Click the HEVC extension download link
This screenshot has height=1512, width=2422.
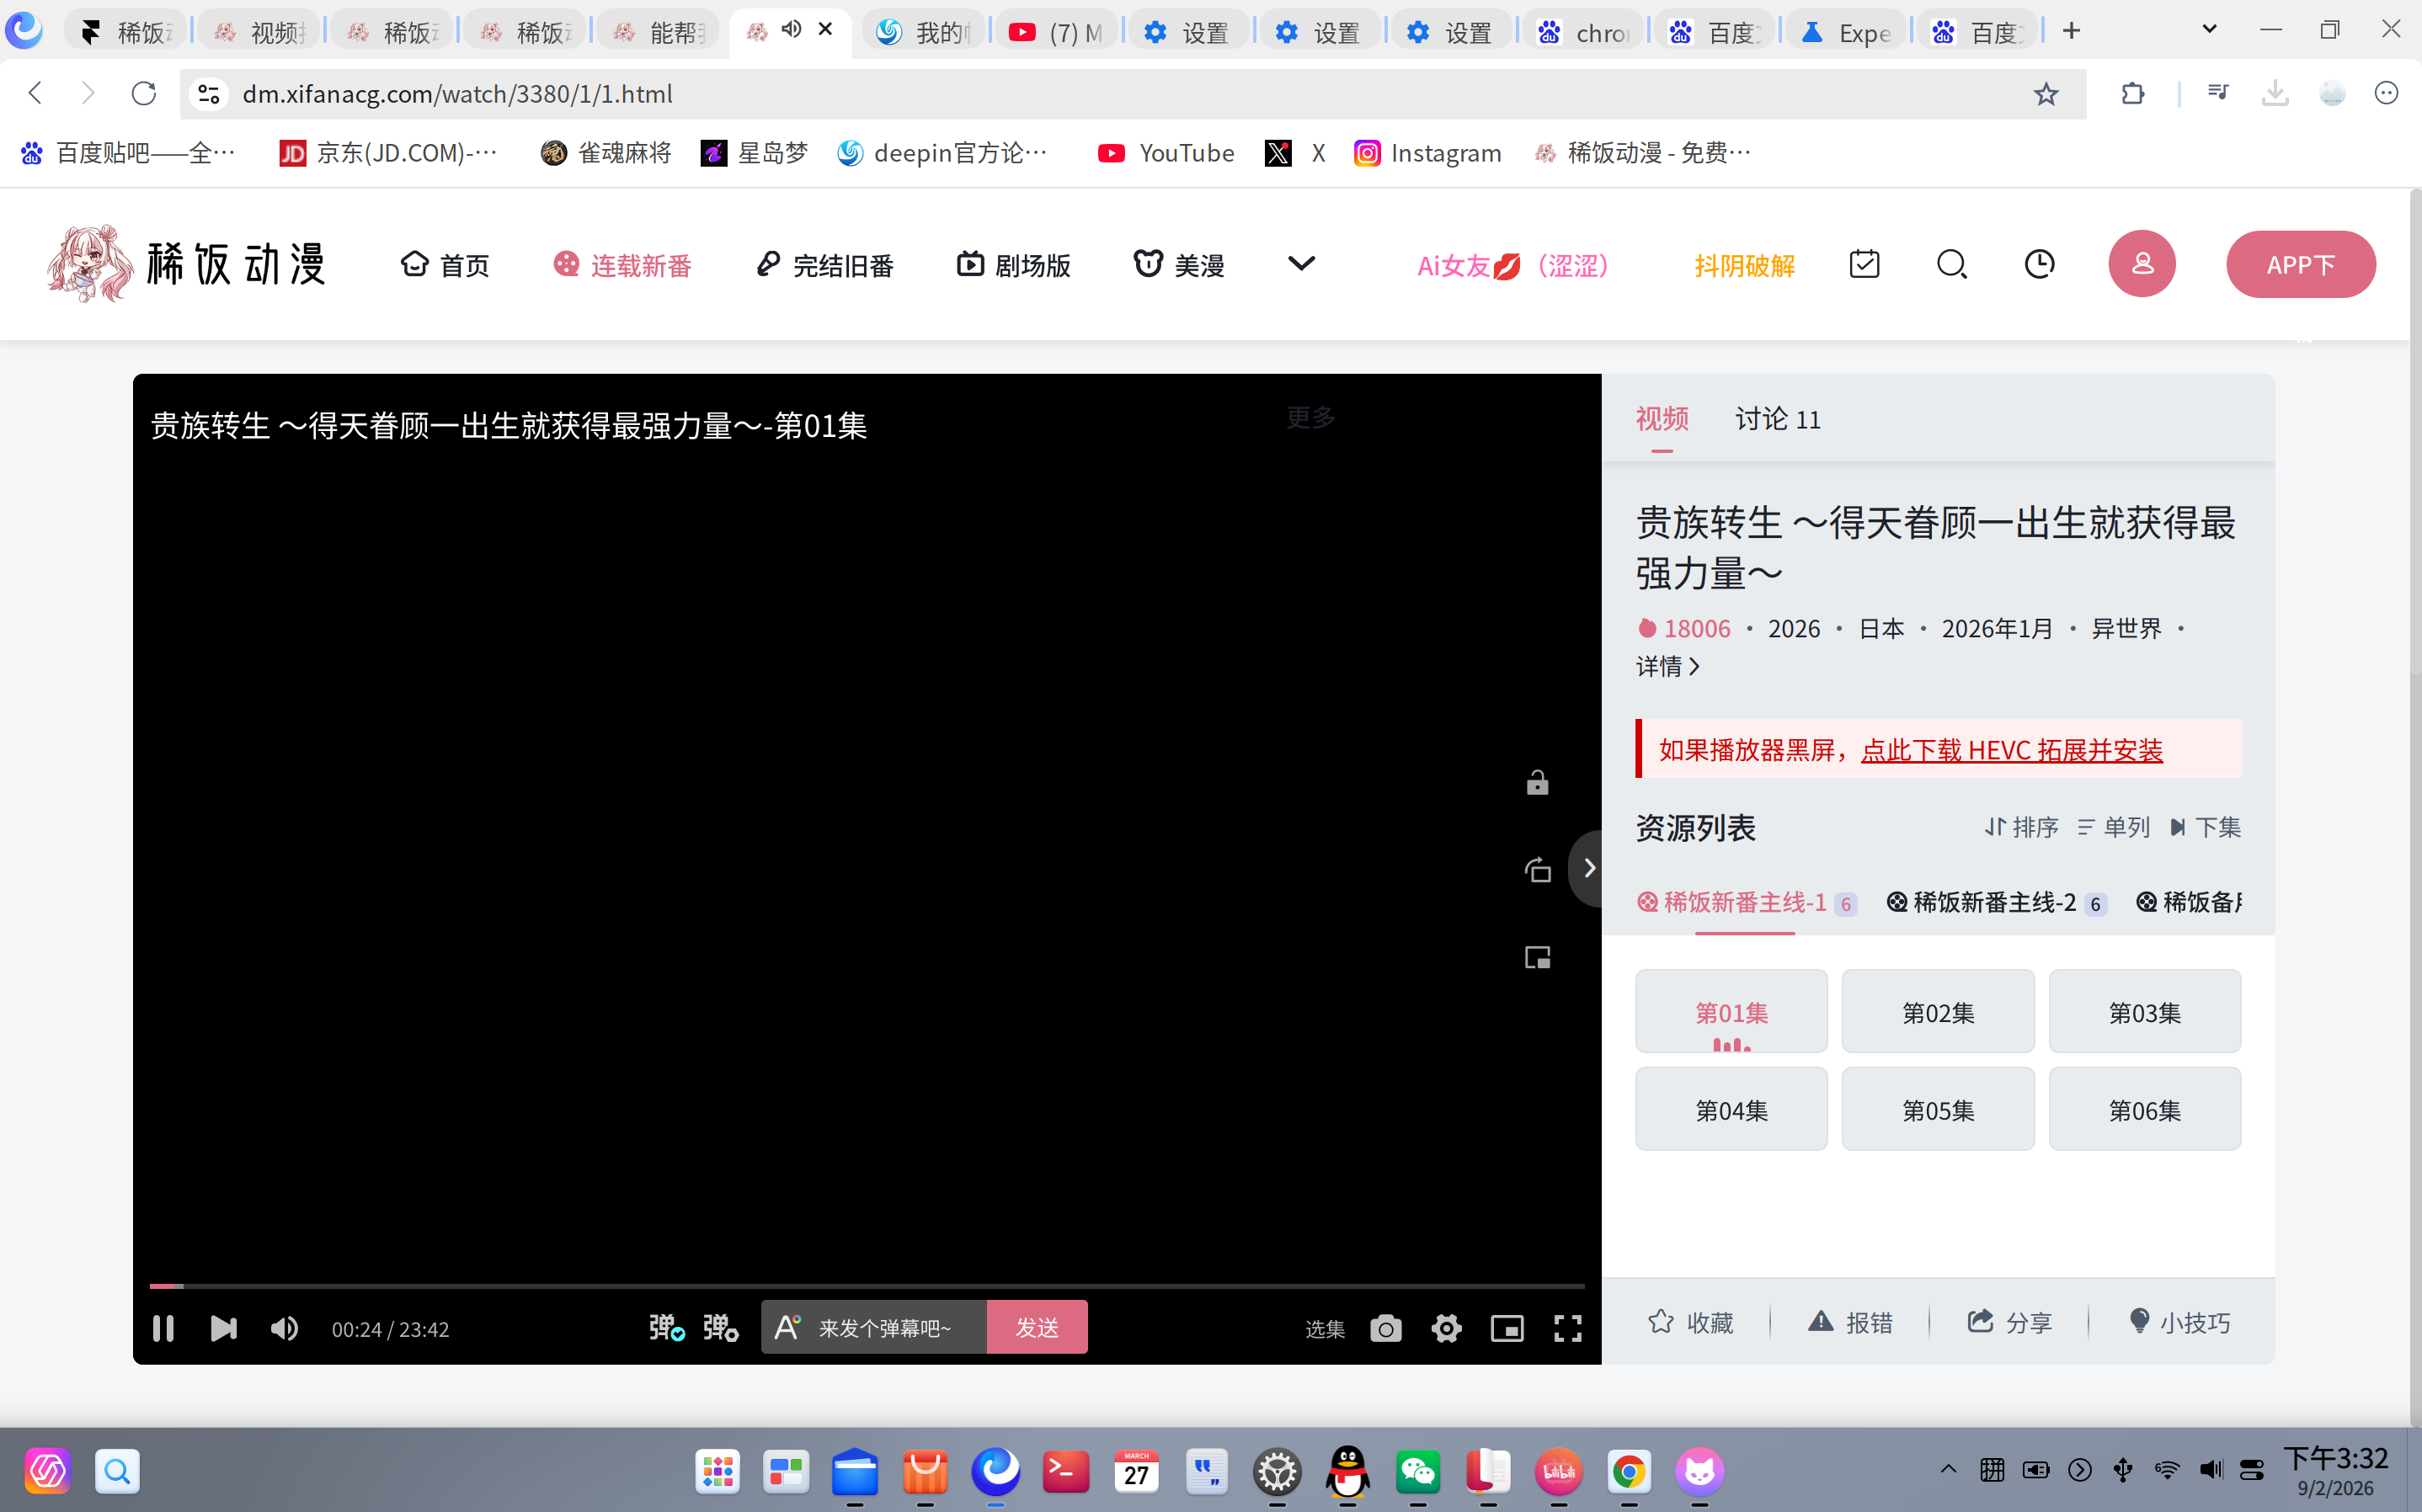coord(2011,750)
